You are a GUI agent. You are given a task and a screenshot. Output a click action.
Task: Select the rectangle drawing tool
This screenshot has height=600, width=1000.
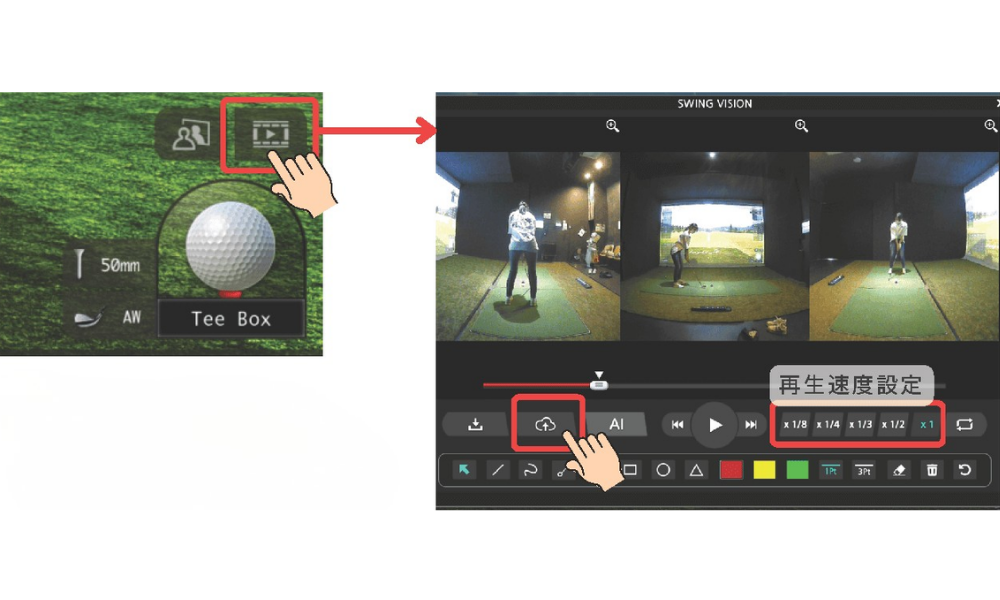[x=630, y=471]
